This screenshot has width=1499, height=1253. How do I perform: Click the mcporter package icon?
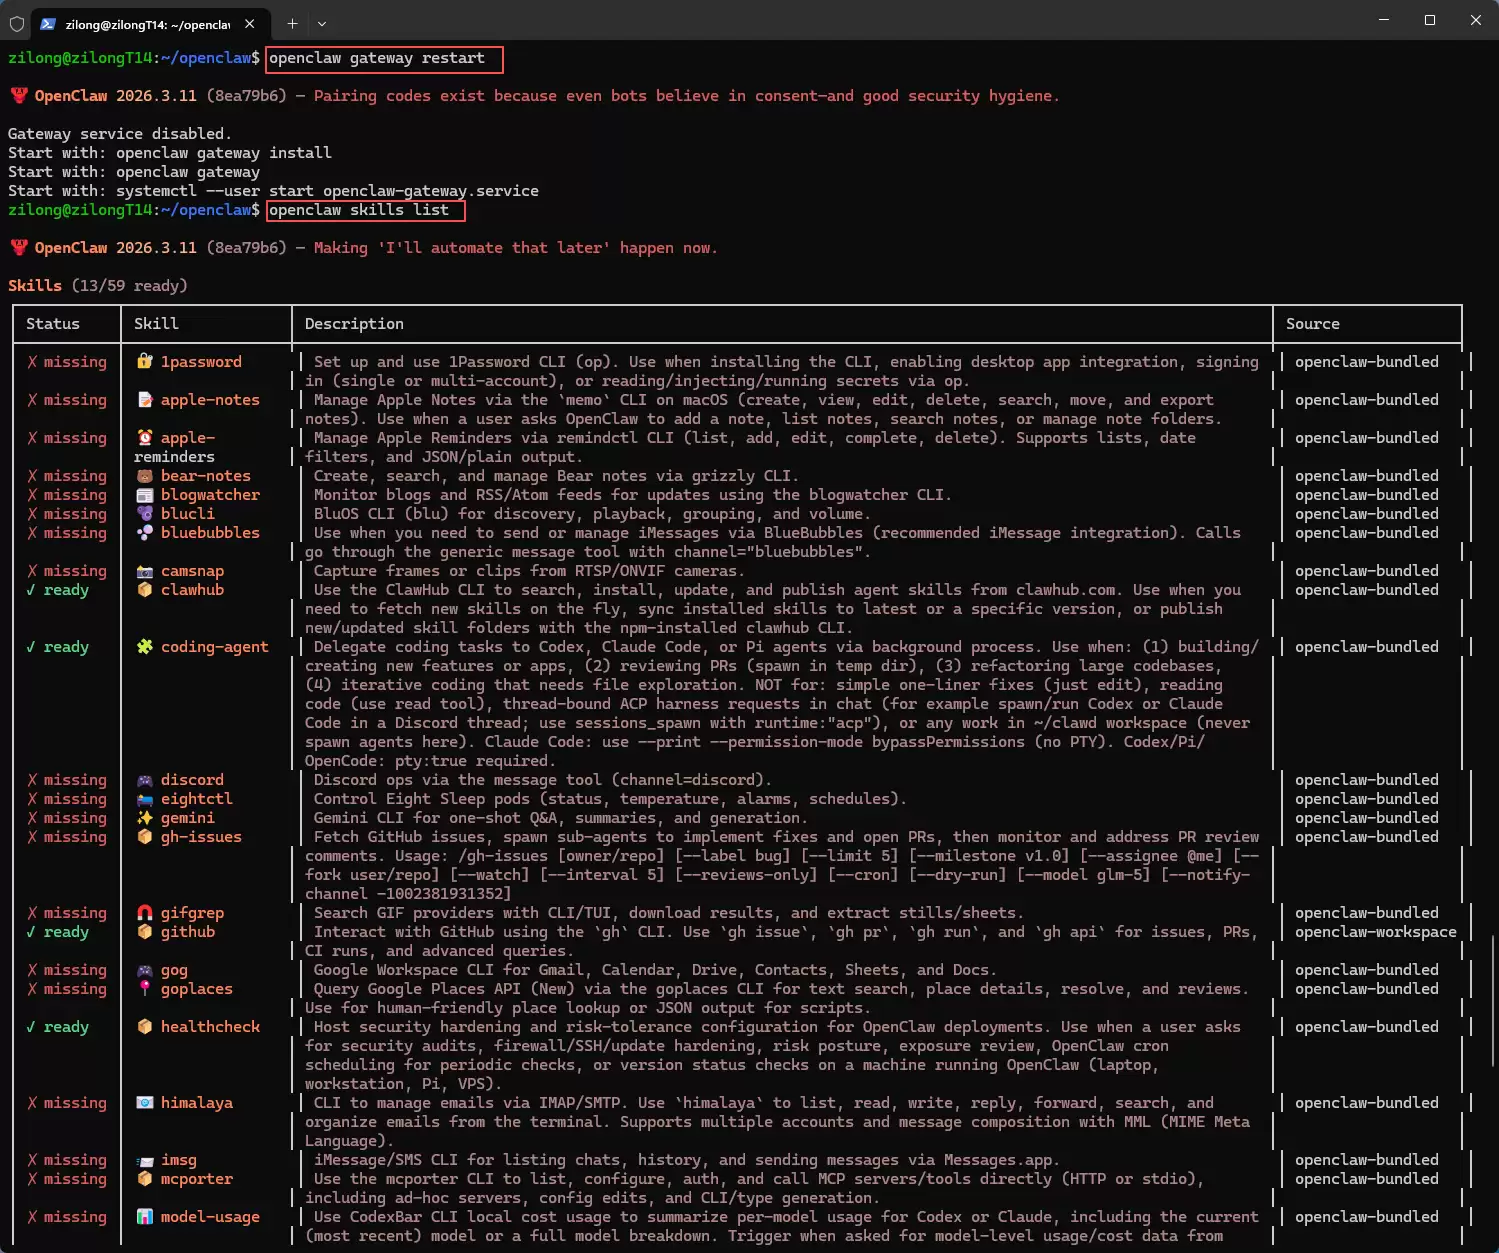pos(145,1179)
